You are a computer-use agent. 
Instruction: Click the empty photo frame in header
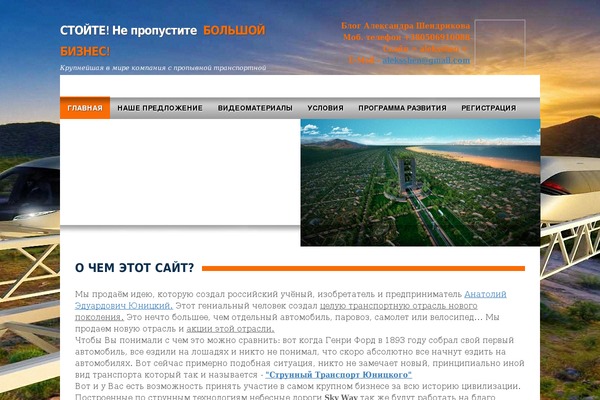point(500,44)
